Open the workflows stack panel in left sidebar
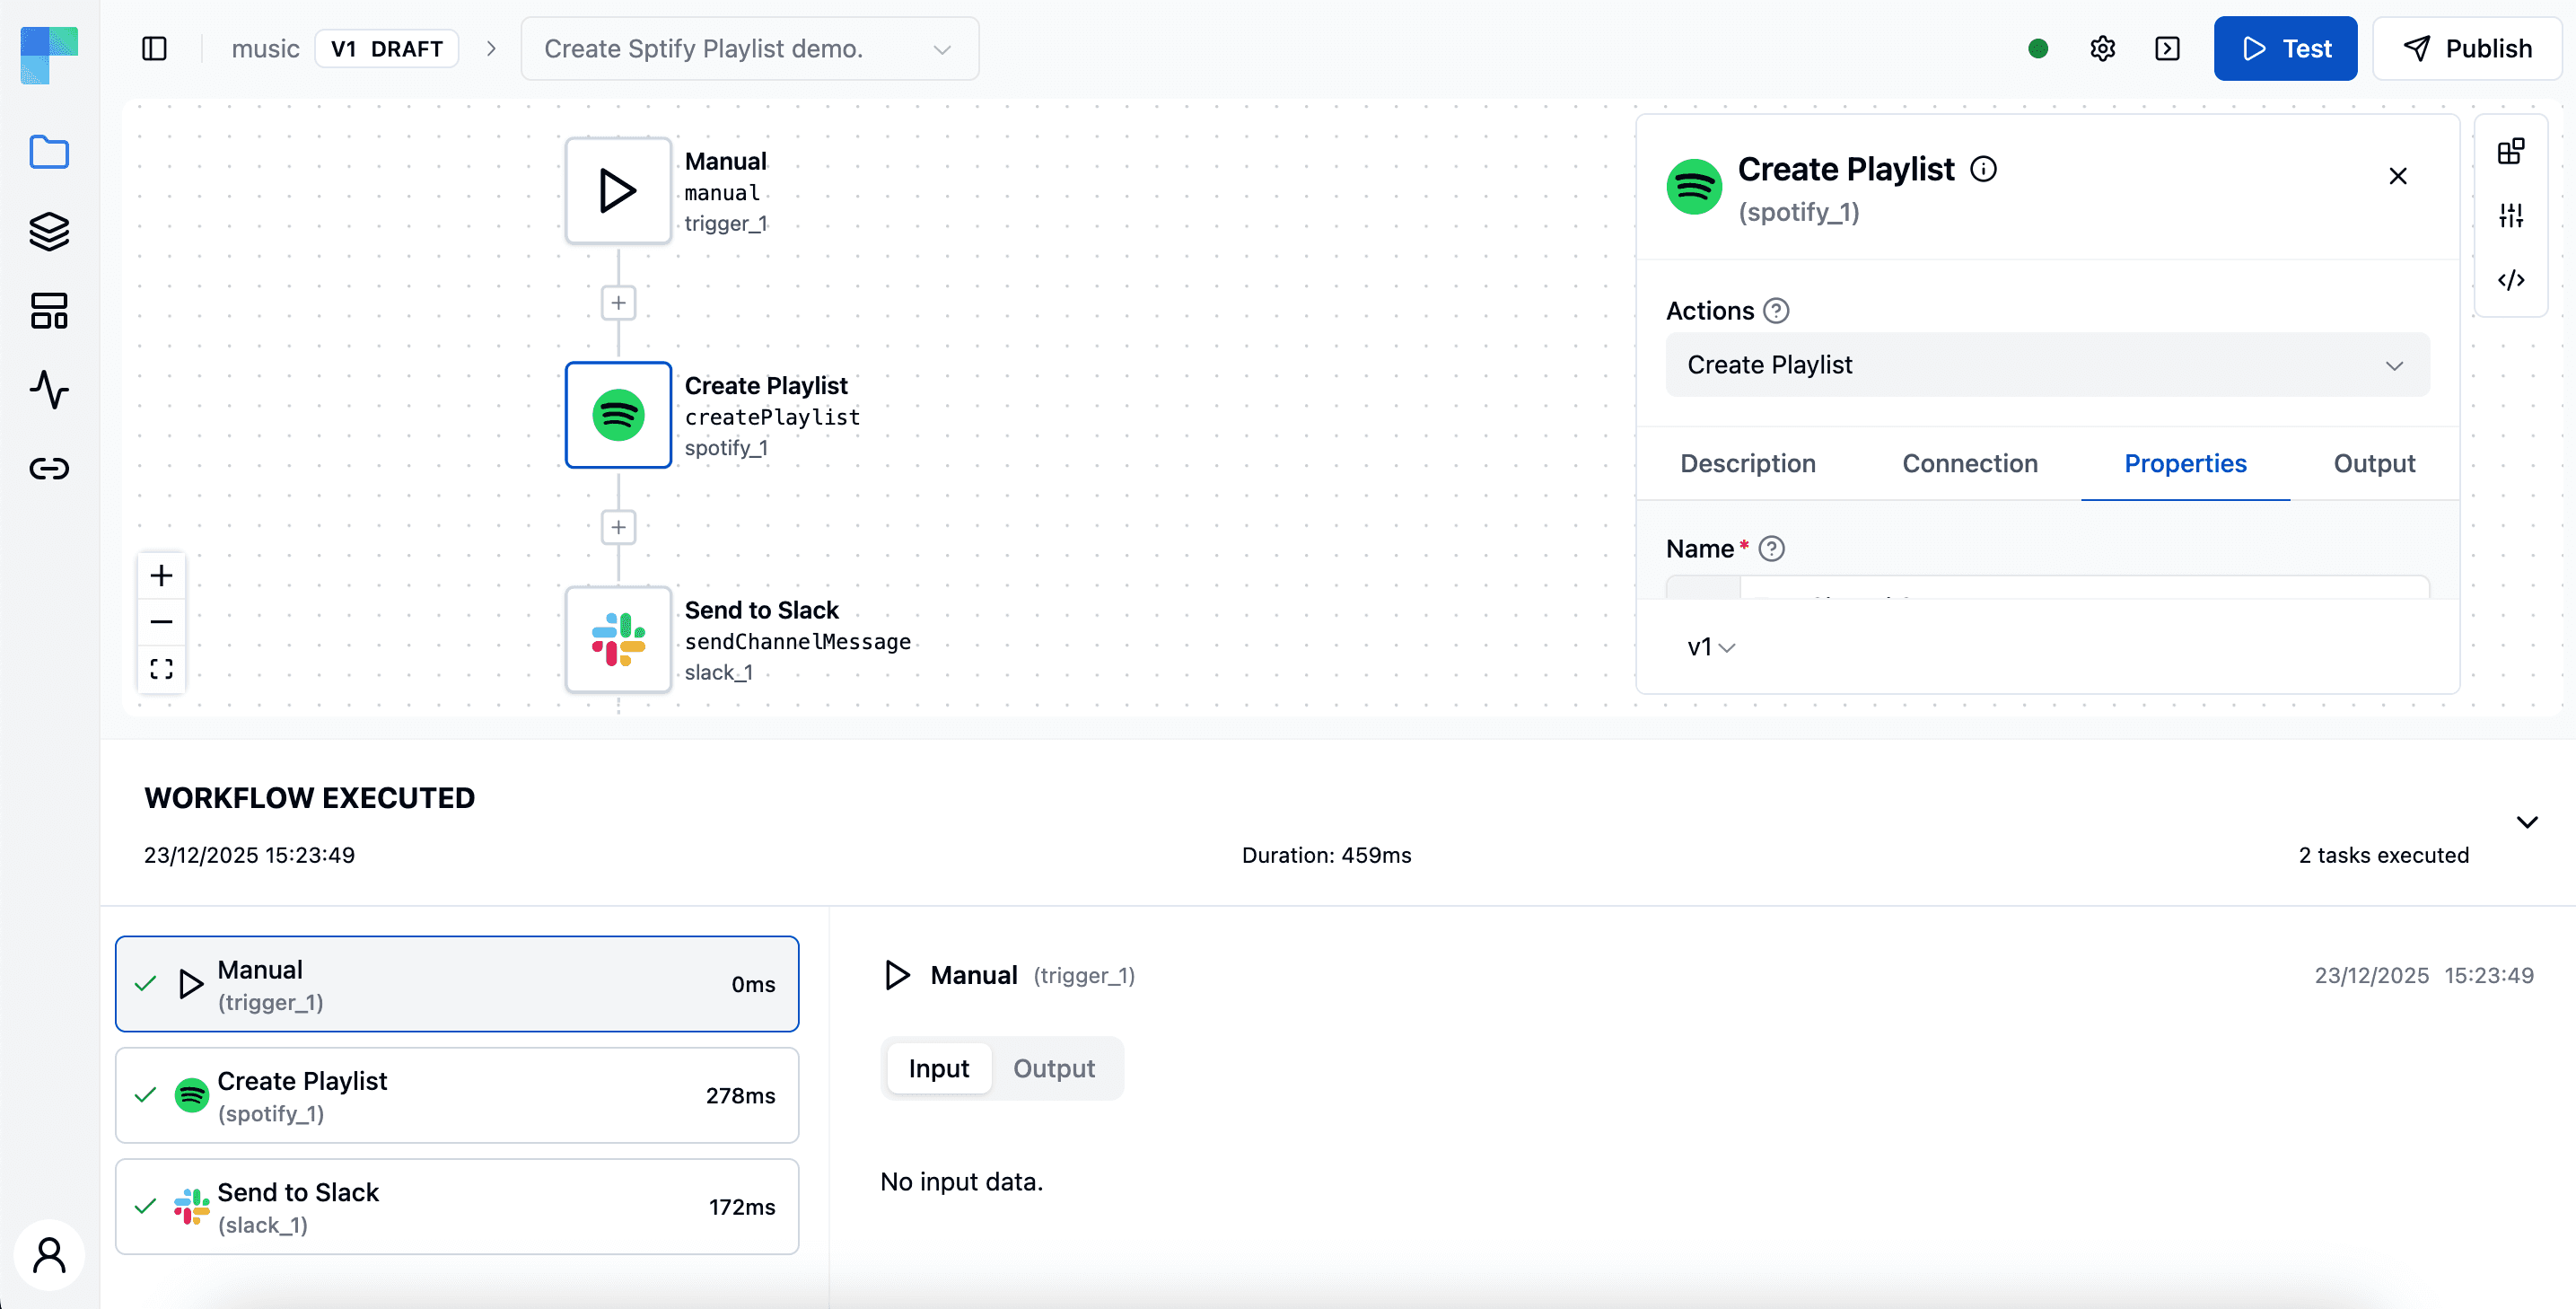 (49, 231)
